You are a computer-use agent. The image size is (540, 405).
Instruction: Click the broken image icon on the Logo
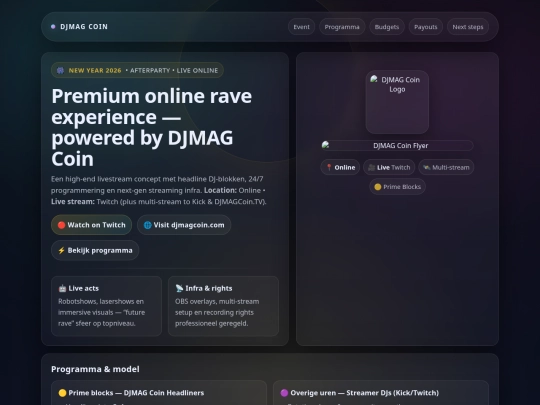374,80
